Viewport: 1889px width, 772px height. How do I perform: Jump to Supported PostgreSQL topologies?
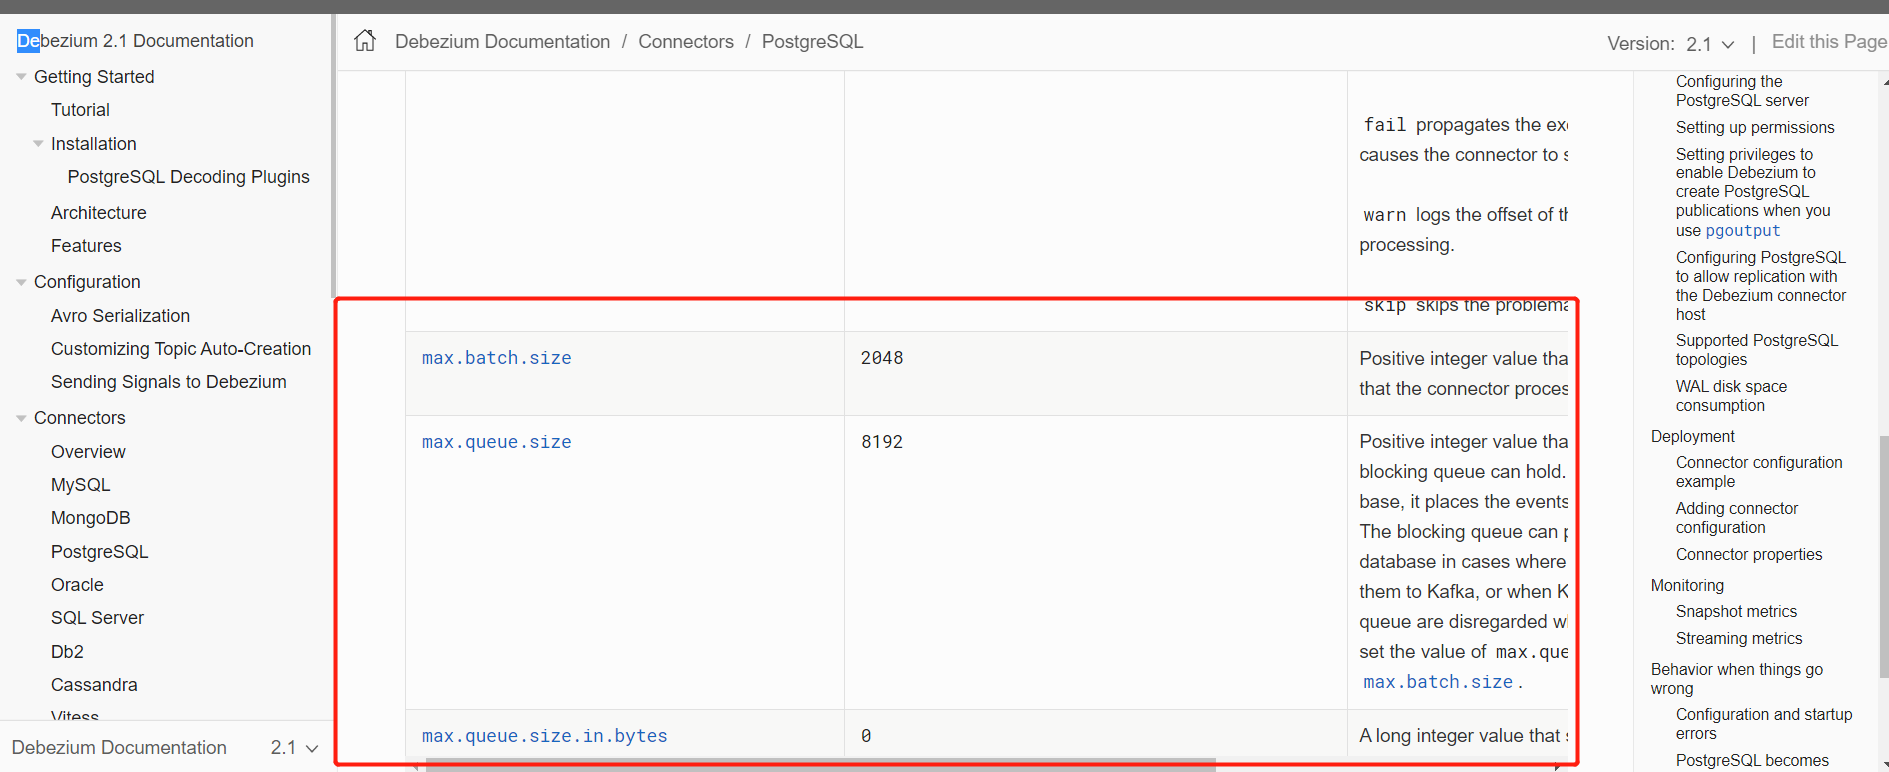click(1757, 350)
